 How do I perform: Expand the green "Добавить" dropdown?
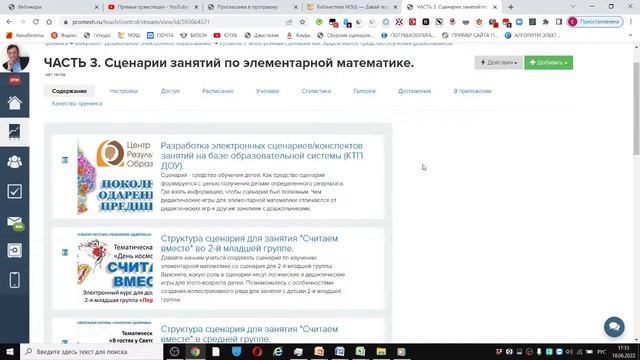(549, 62)
